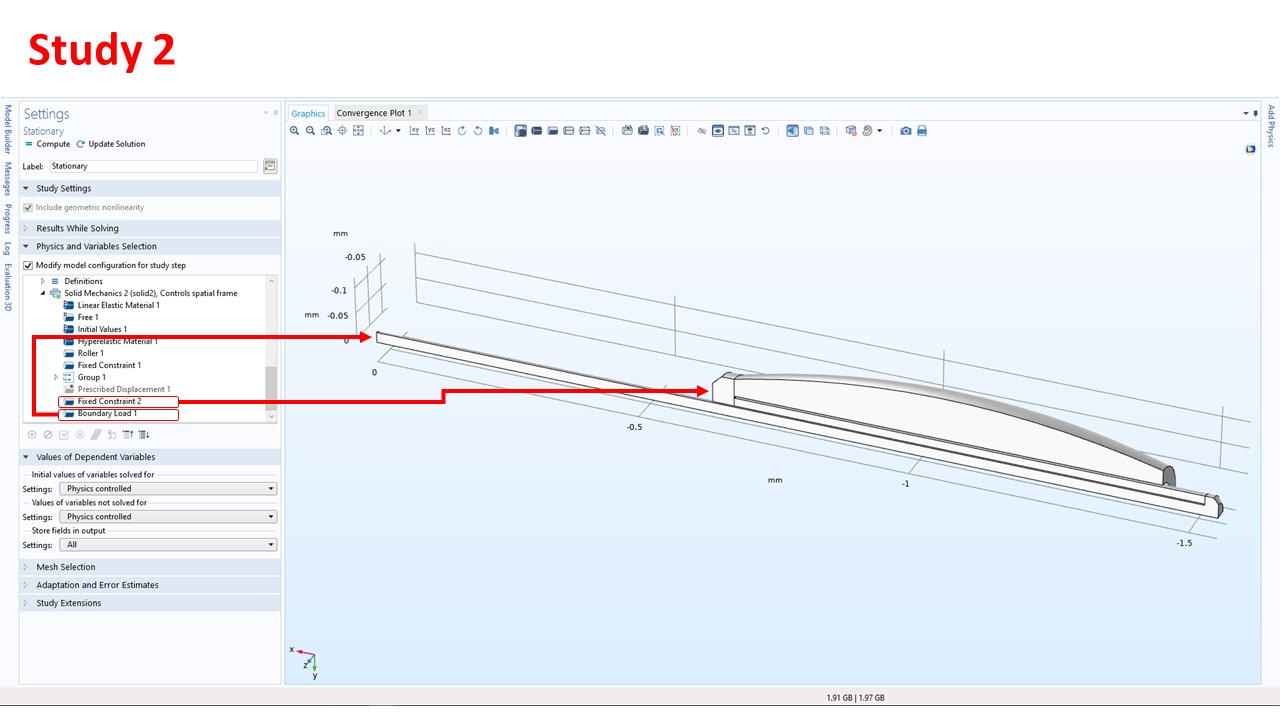Switch to the Convergence Plot 1 tab
1280x720 pixels.
click(373, 113)
